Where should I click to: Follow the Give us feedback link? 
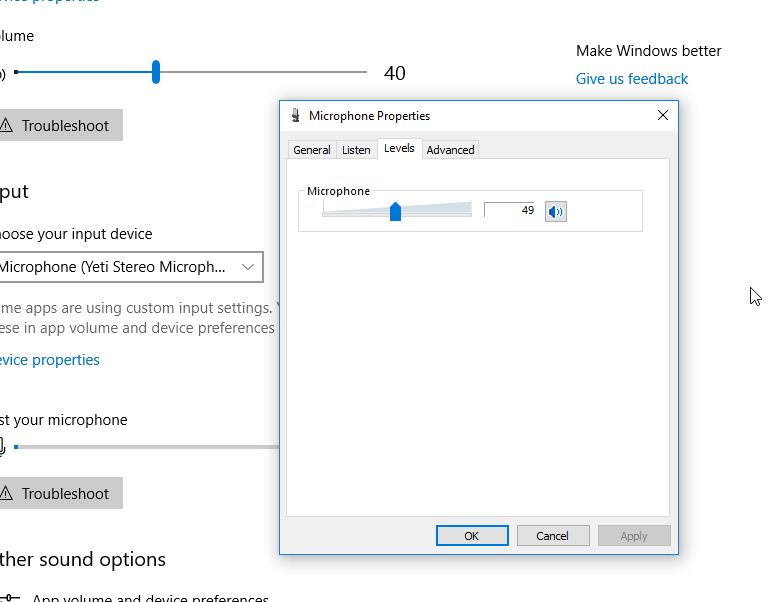[631, 79]
